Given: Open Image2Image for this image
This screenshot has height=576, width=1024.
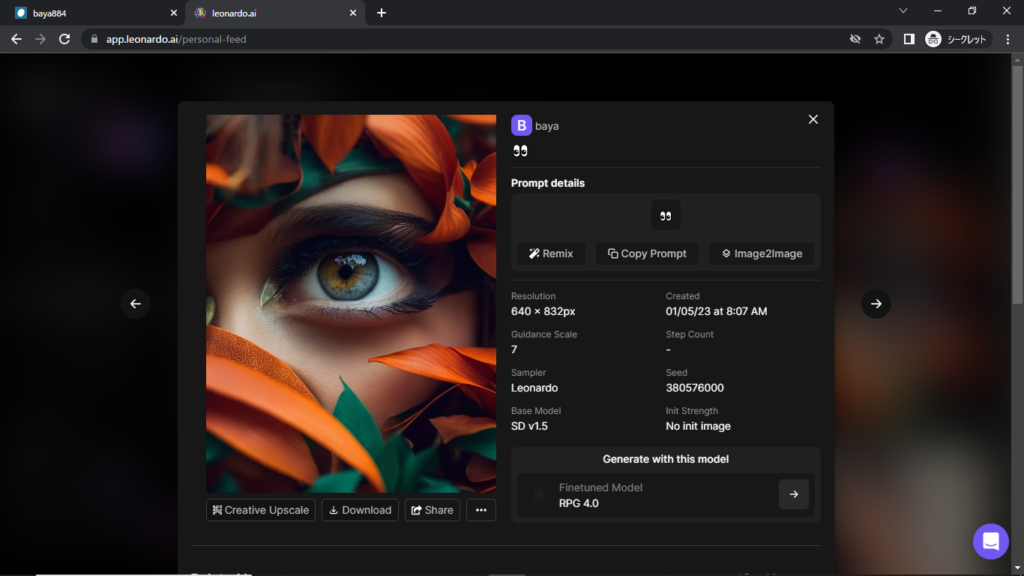Looking at the screenshot, I should (x=761, y=254).
